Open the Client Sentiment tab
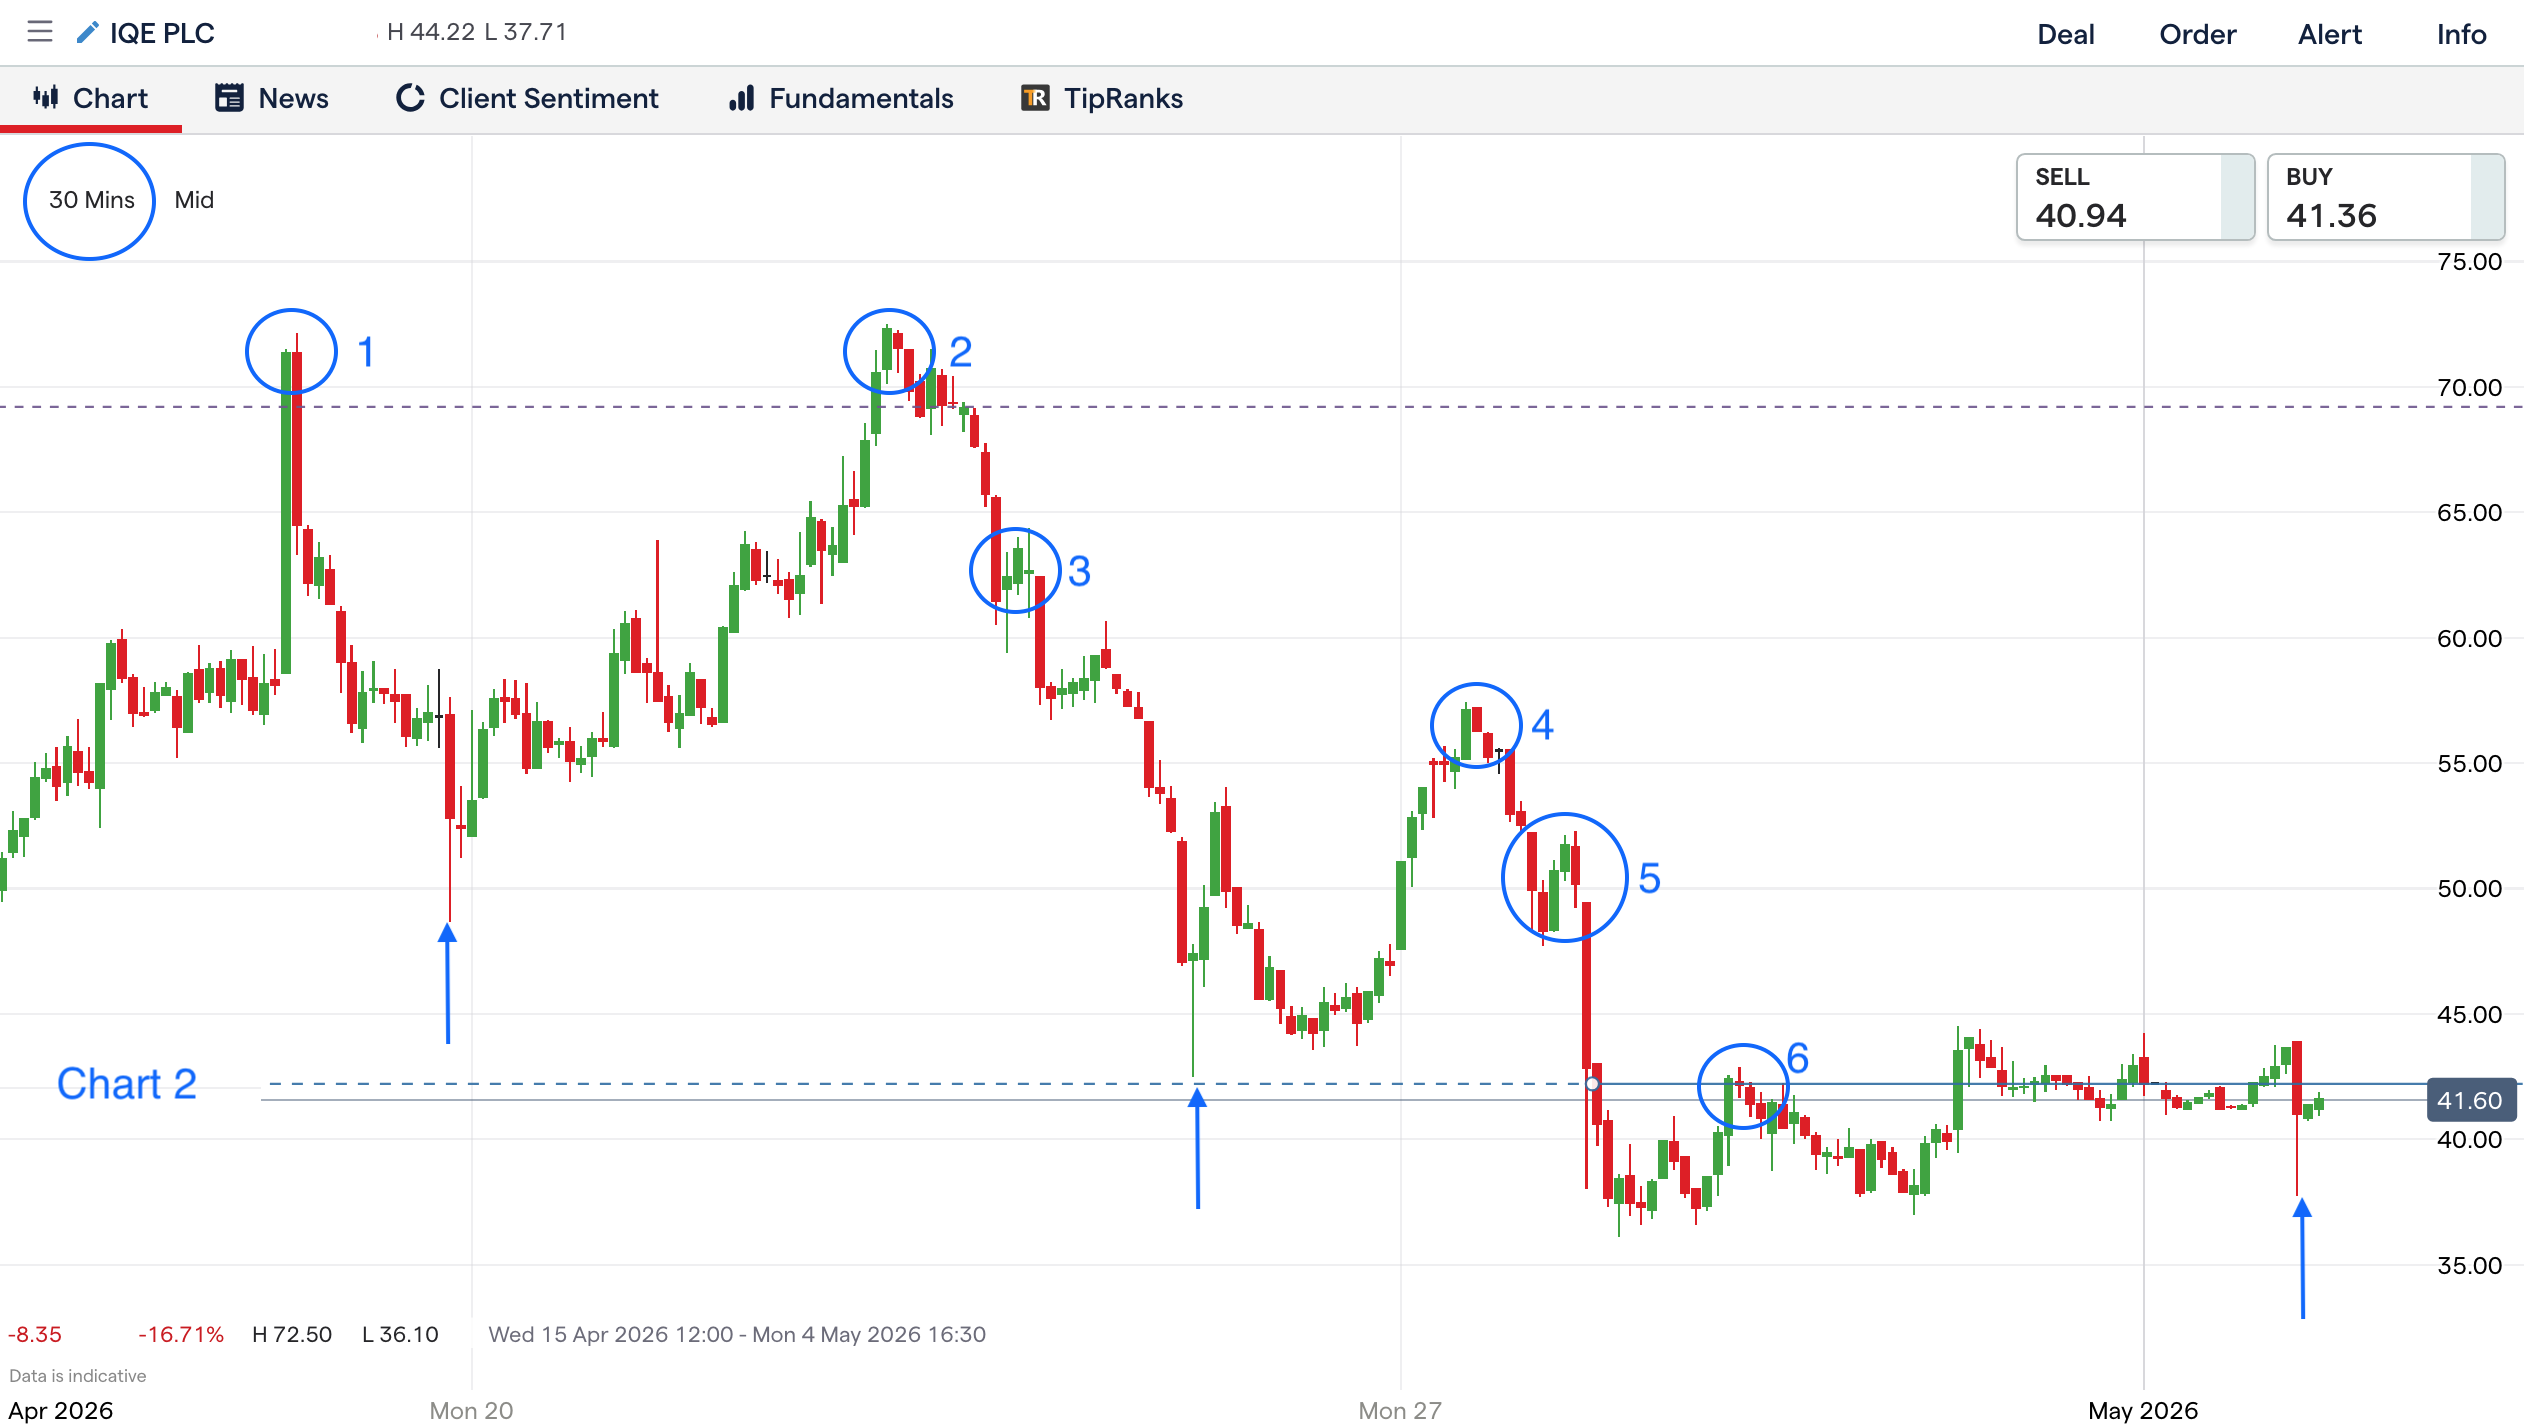The width and height of the screenshot is (2524, 1425). pos(527,98)
